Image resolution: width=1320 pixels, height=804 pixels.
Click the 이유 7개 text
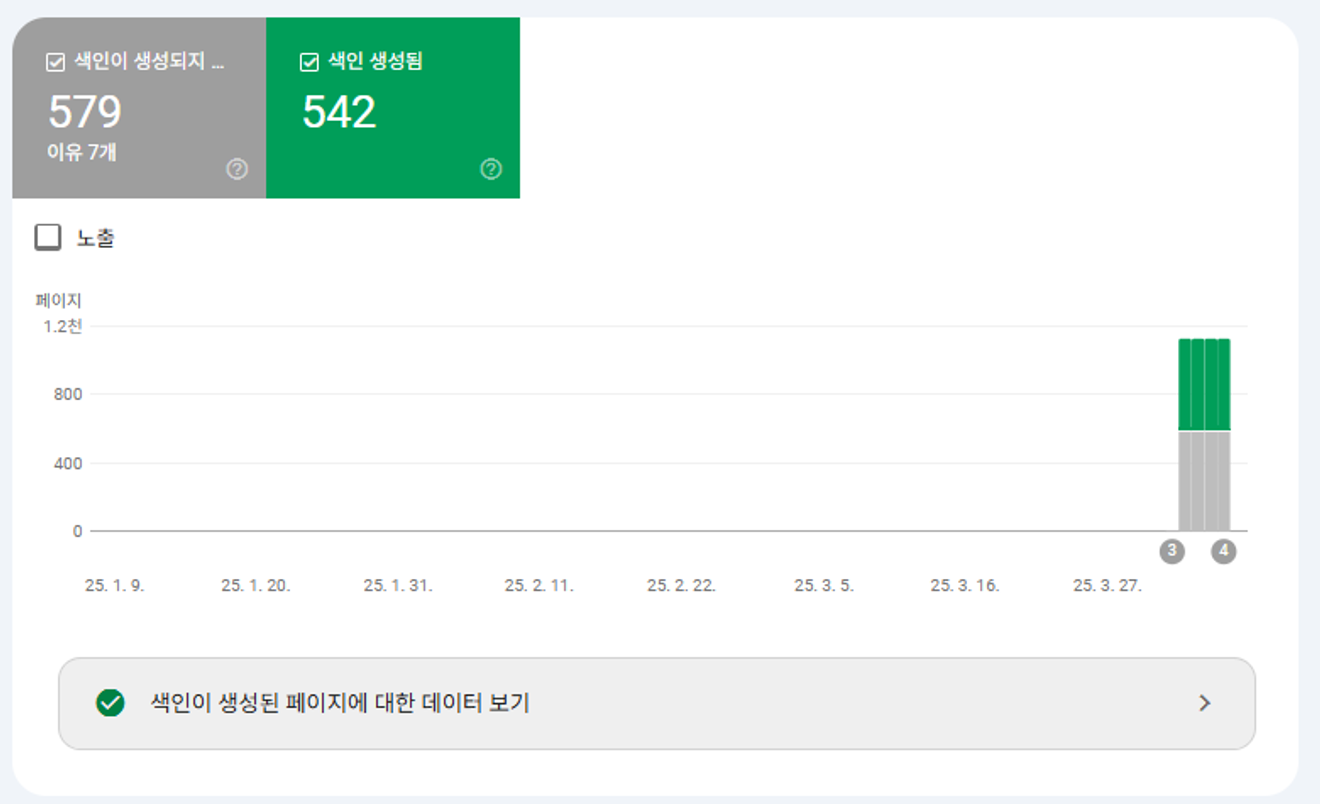[81, 153]
